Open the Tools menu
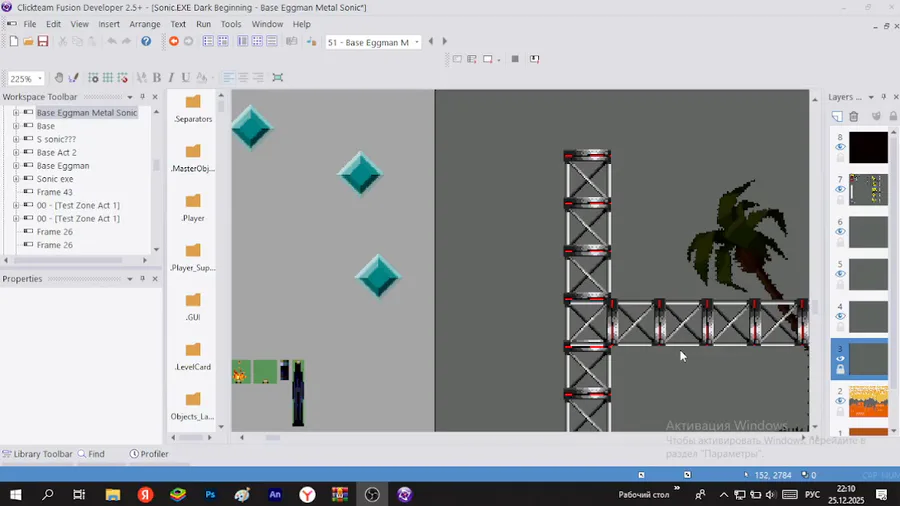The image size is (900, 506). 231,24
